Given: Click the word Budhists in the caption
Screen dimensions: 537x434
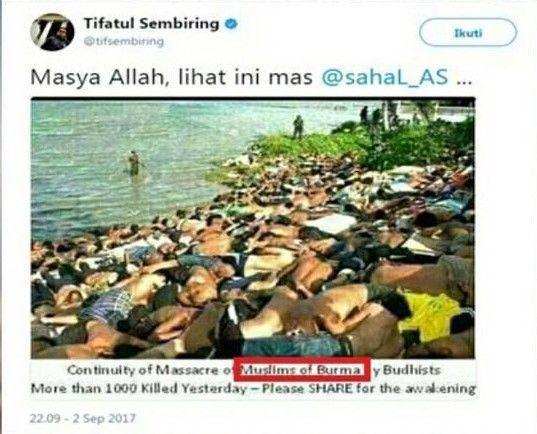Looking at the screenshot, I should click(411, 370).
